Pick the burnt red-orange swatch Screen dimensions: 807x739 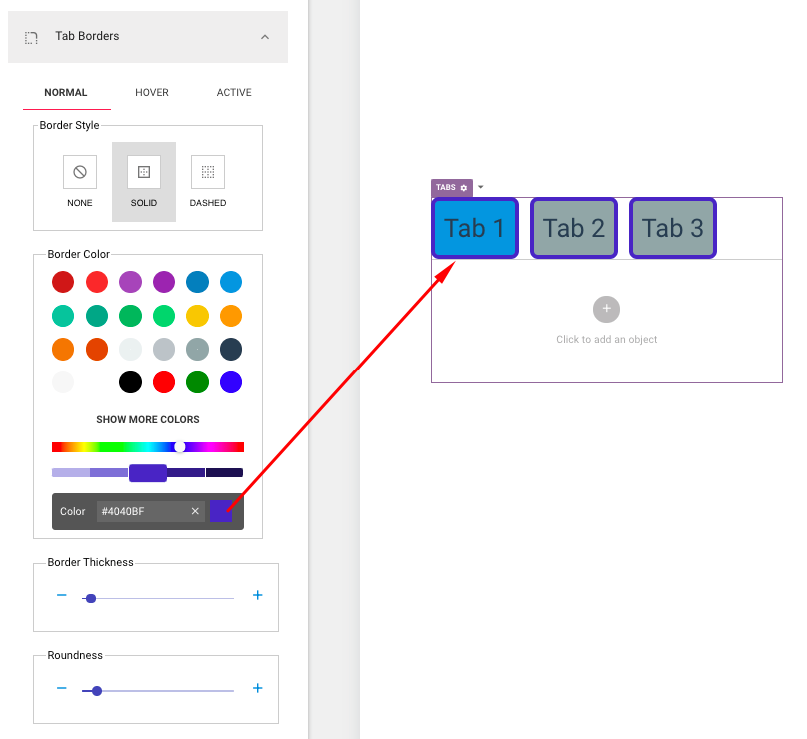tap(97, 349)
